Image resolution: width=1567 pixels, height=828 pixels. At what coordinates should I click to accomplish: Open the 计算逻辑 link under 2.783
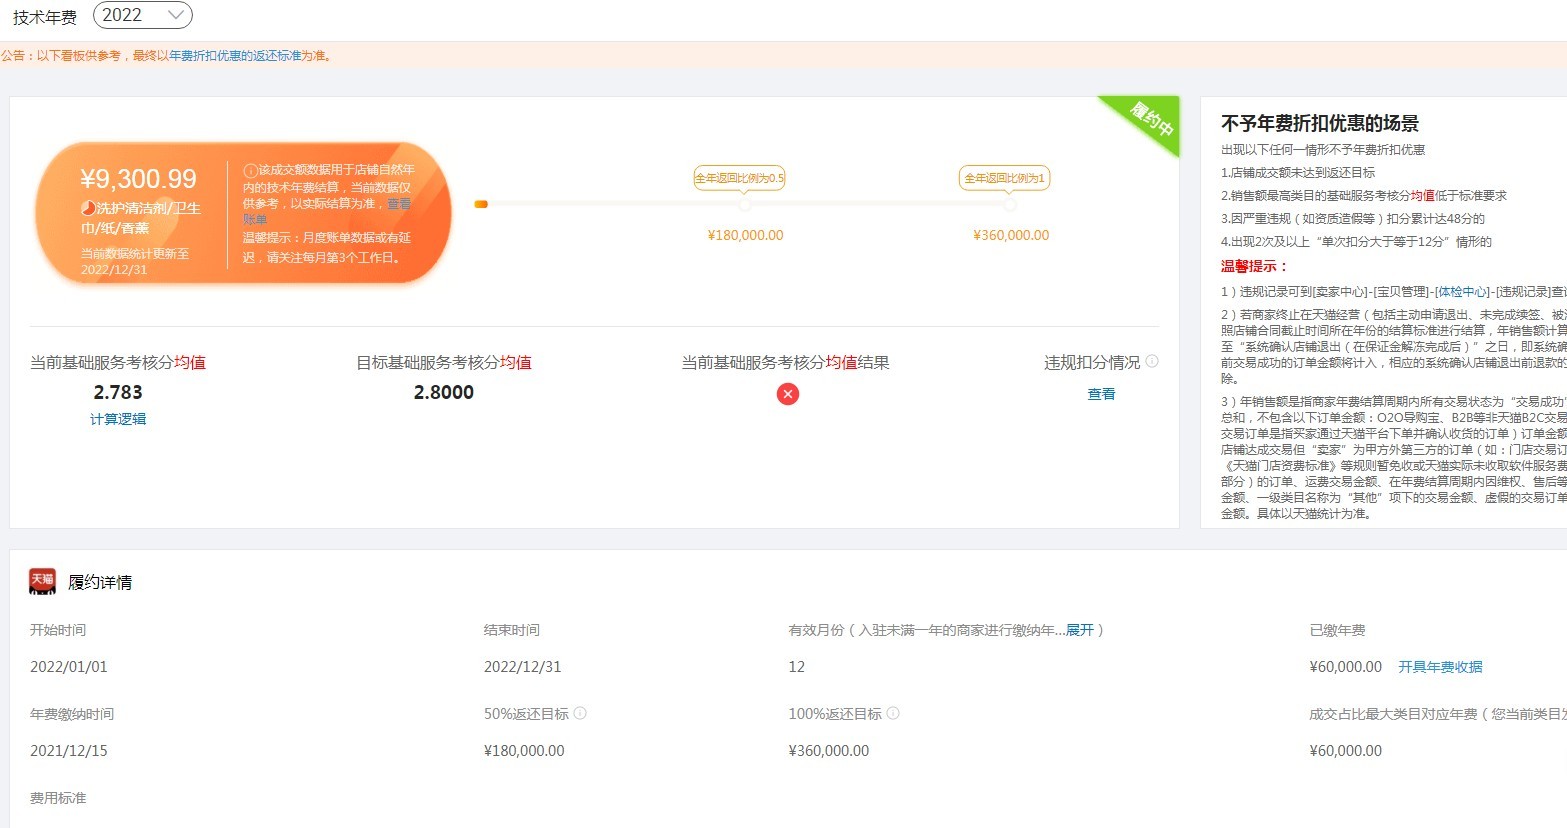(118, 419)
